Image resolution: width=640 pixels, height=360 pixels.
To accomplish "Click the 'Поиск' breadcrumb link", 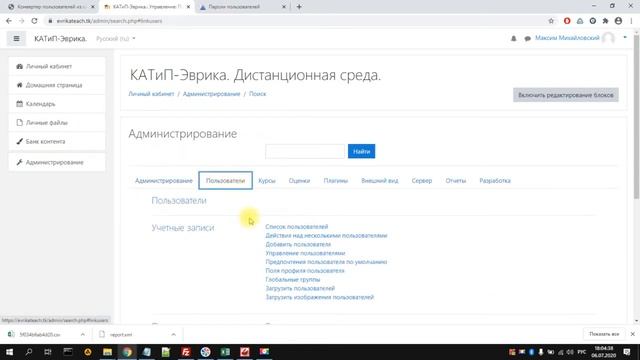I will (x=258, y=94).
